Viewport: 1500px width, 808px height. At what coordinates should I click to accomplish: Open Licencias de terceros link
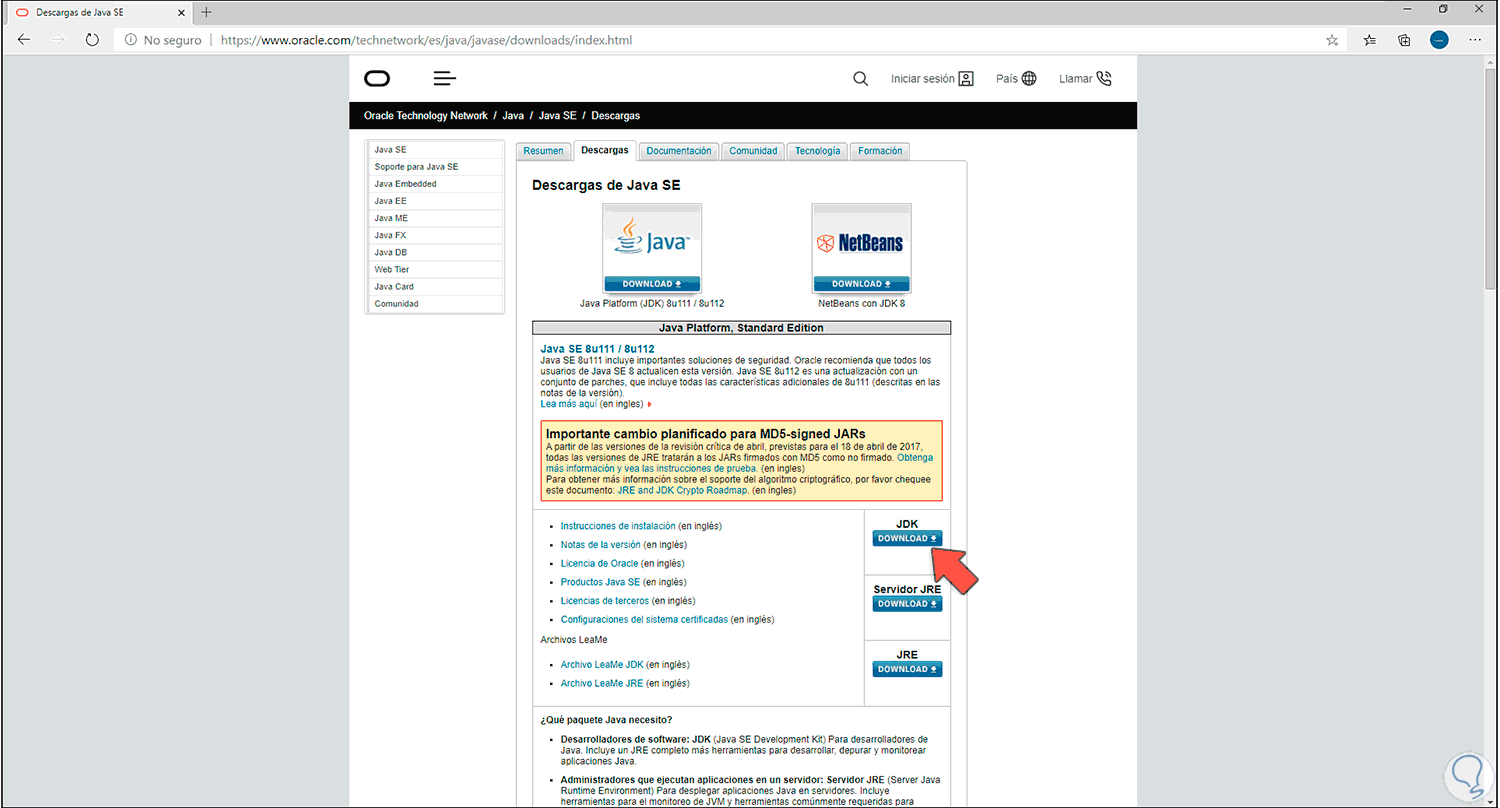tap(605, 601)
